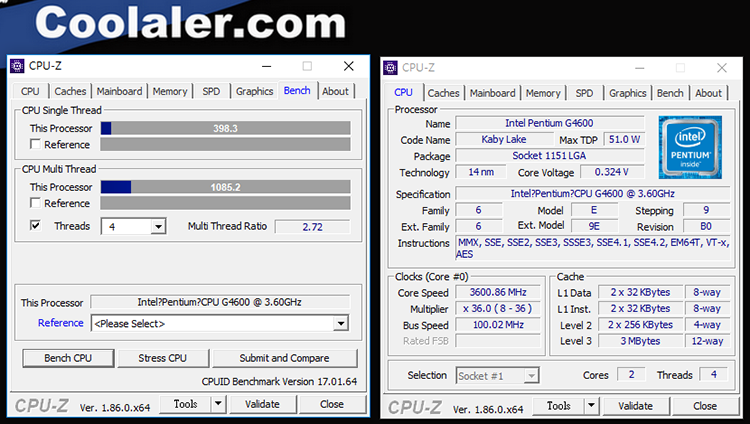Click Core Voltage value 0.324 V
This screenshot has width=750, height=424.
(x=612, y=172)
